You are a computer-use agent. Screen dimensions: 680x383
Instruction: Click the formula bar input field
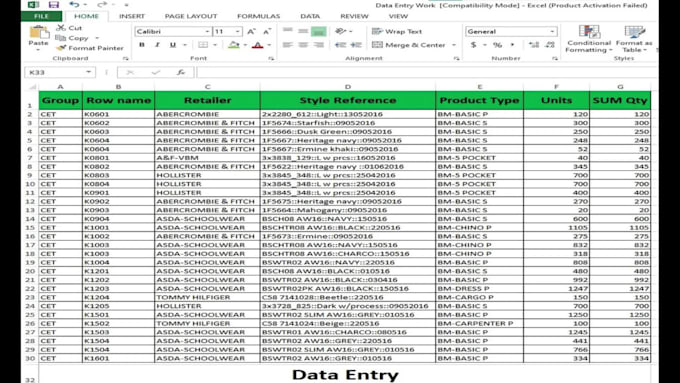[x=427, y=72]
